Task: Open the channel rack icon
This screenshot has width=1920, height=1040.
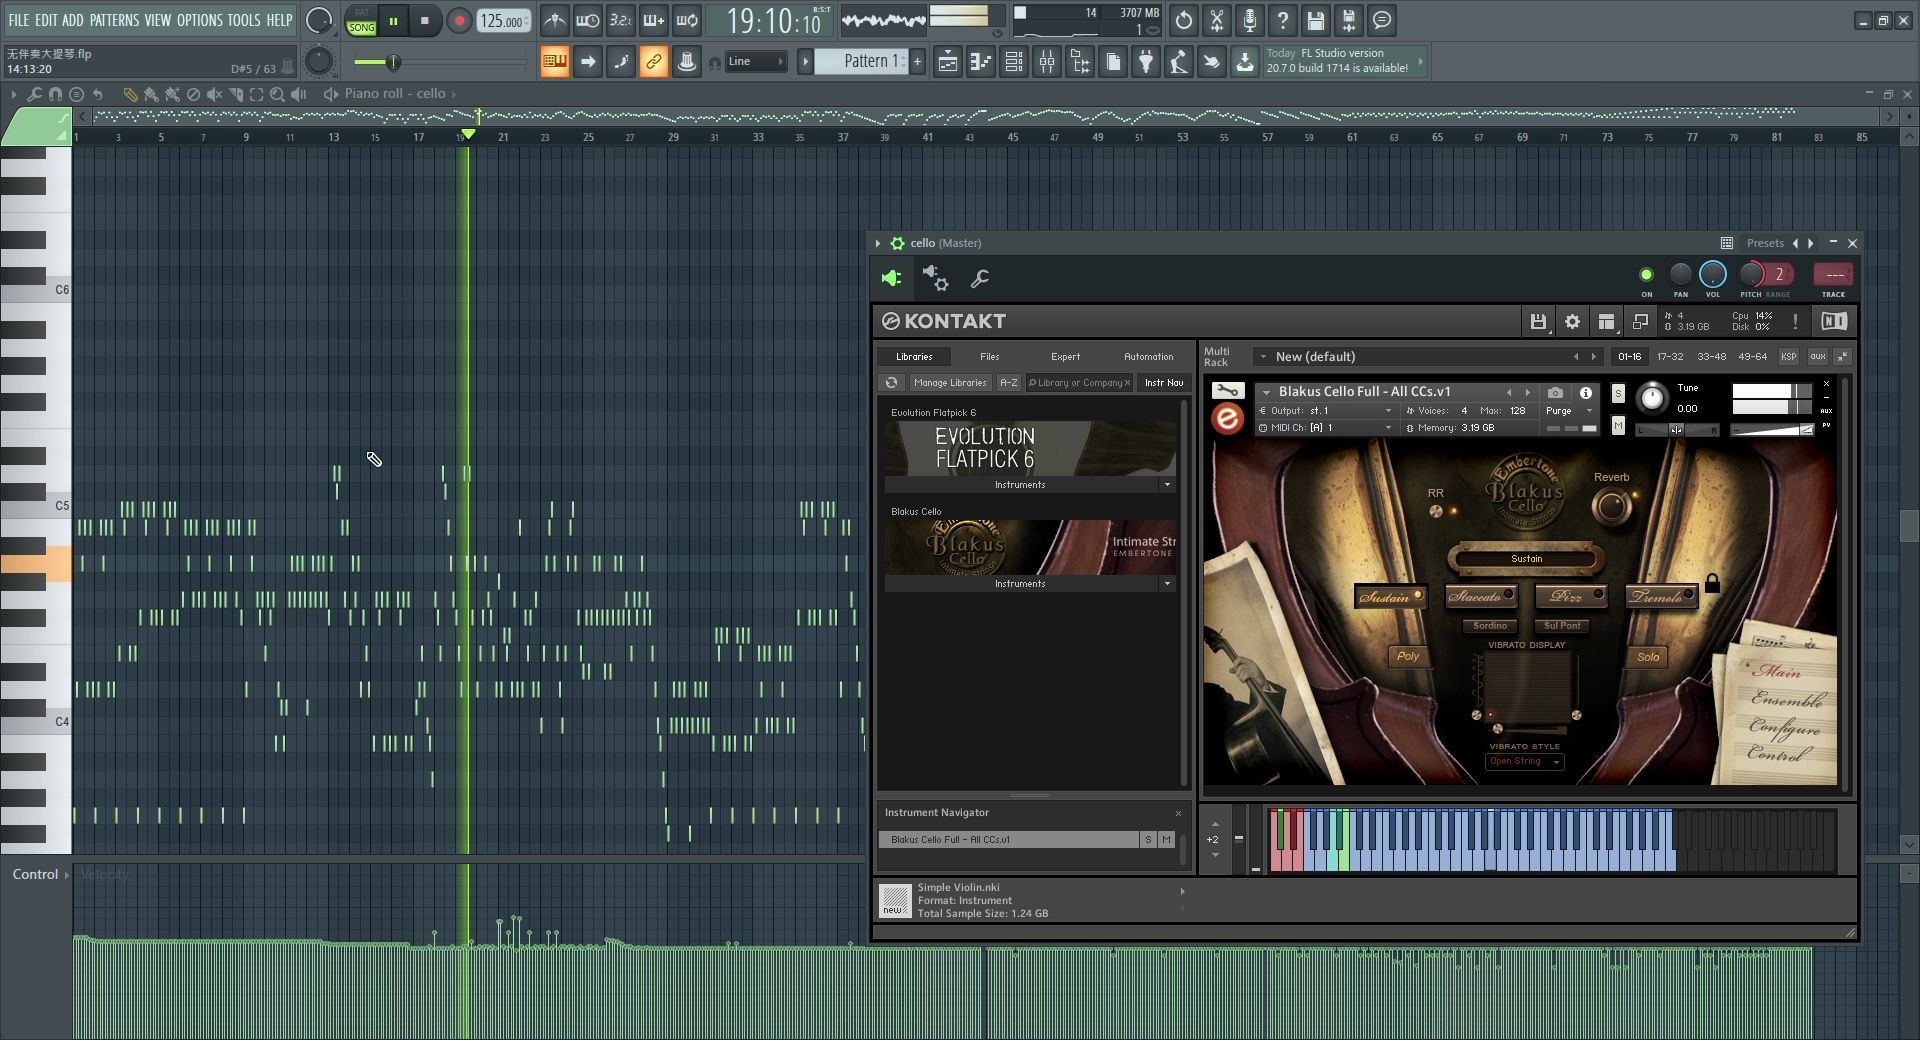Action: 1014,62
